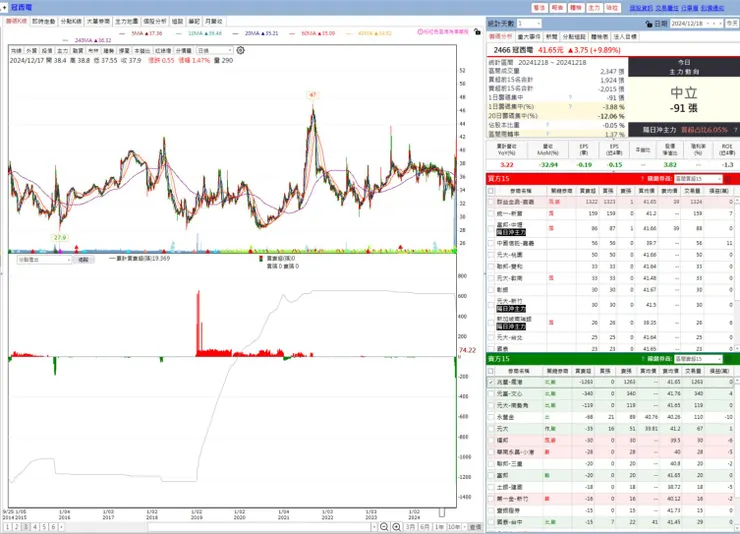This screenshot has height=534, width=740.
Task: Tick the checkbox for 凱基-台北 first buyer row
Action: (491, 202)
